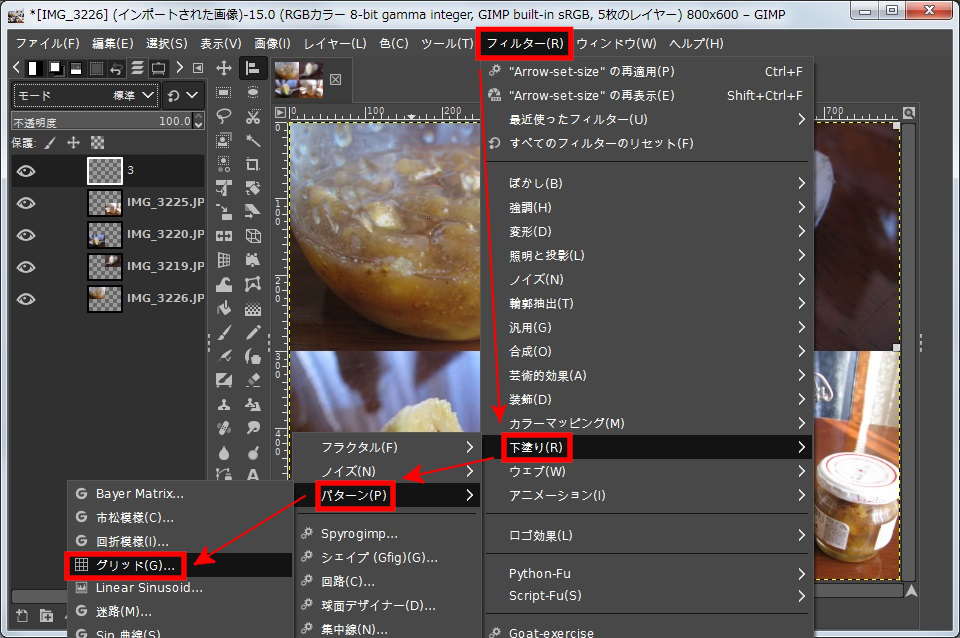Image resolution: width=960 pixels, height=638 pixels.
Task: Expand the 変形(D) distort submenu
Action: (x=648, y=231)
